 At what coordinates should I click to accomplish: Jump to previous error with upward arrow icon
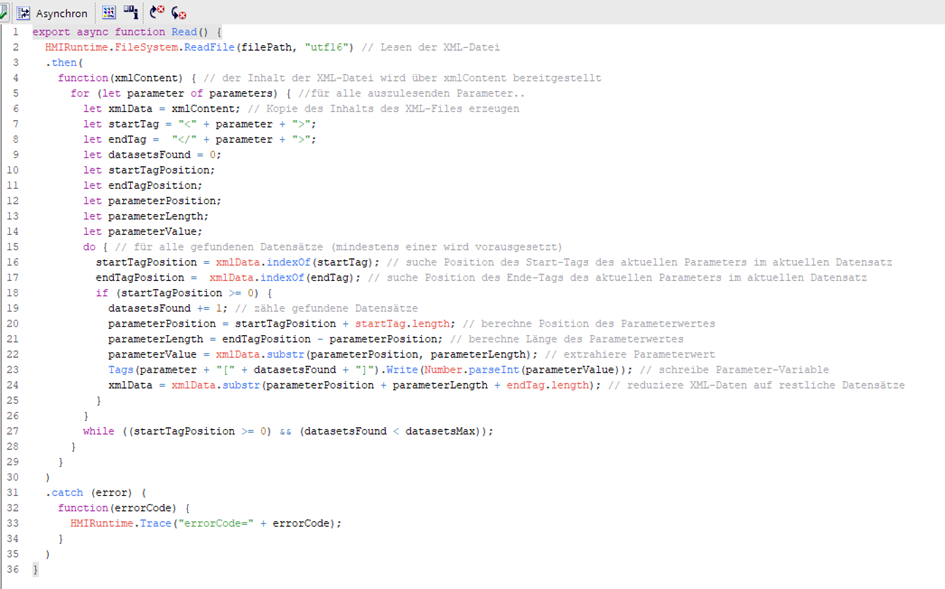pyautogui.click(x=157, y=12)
